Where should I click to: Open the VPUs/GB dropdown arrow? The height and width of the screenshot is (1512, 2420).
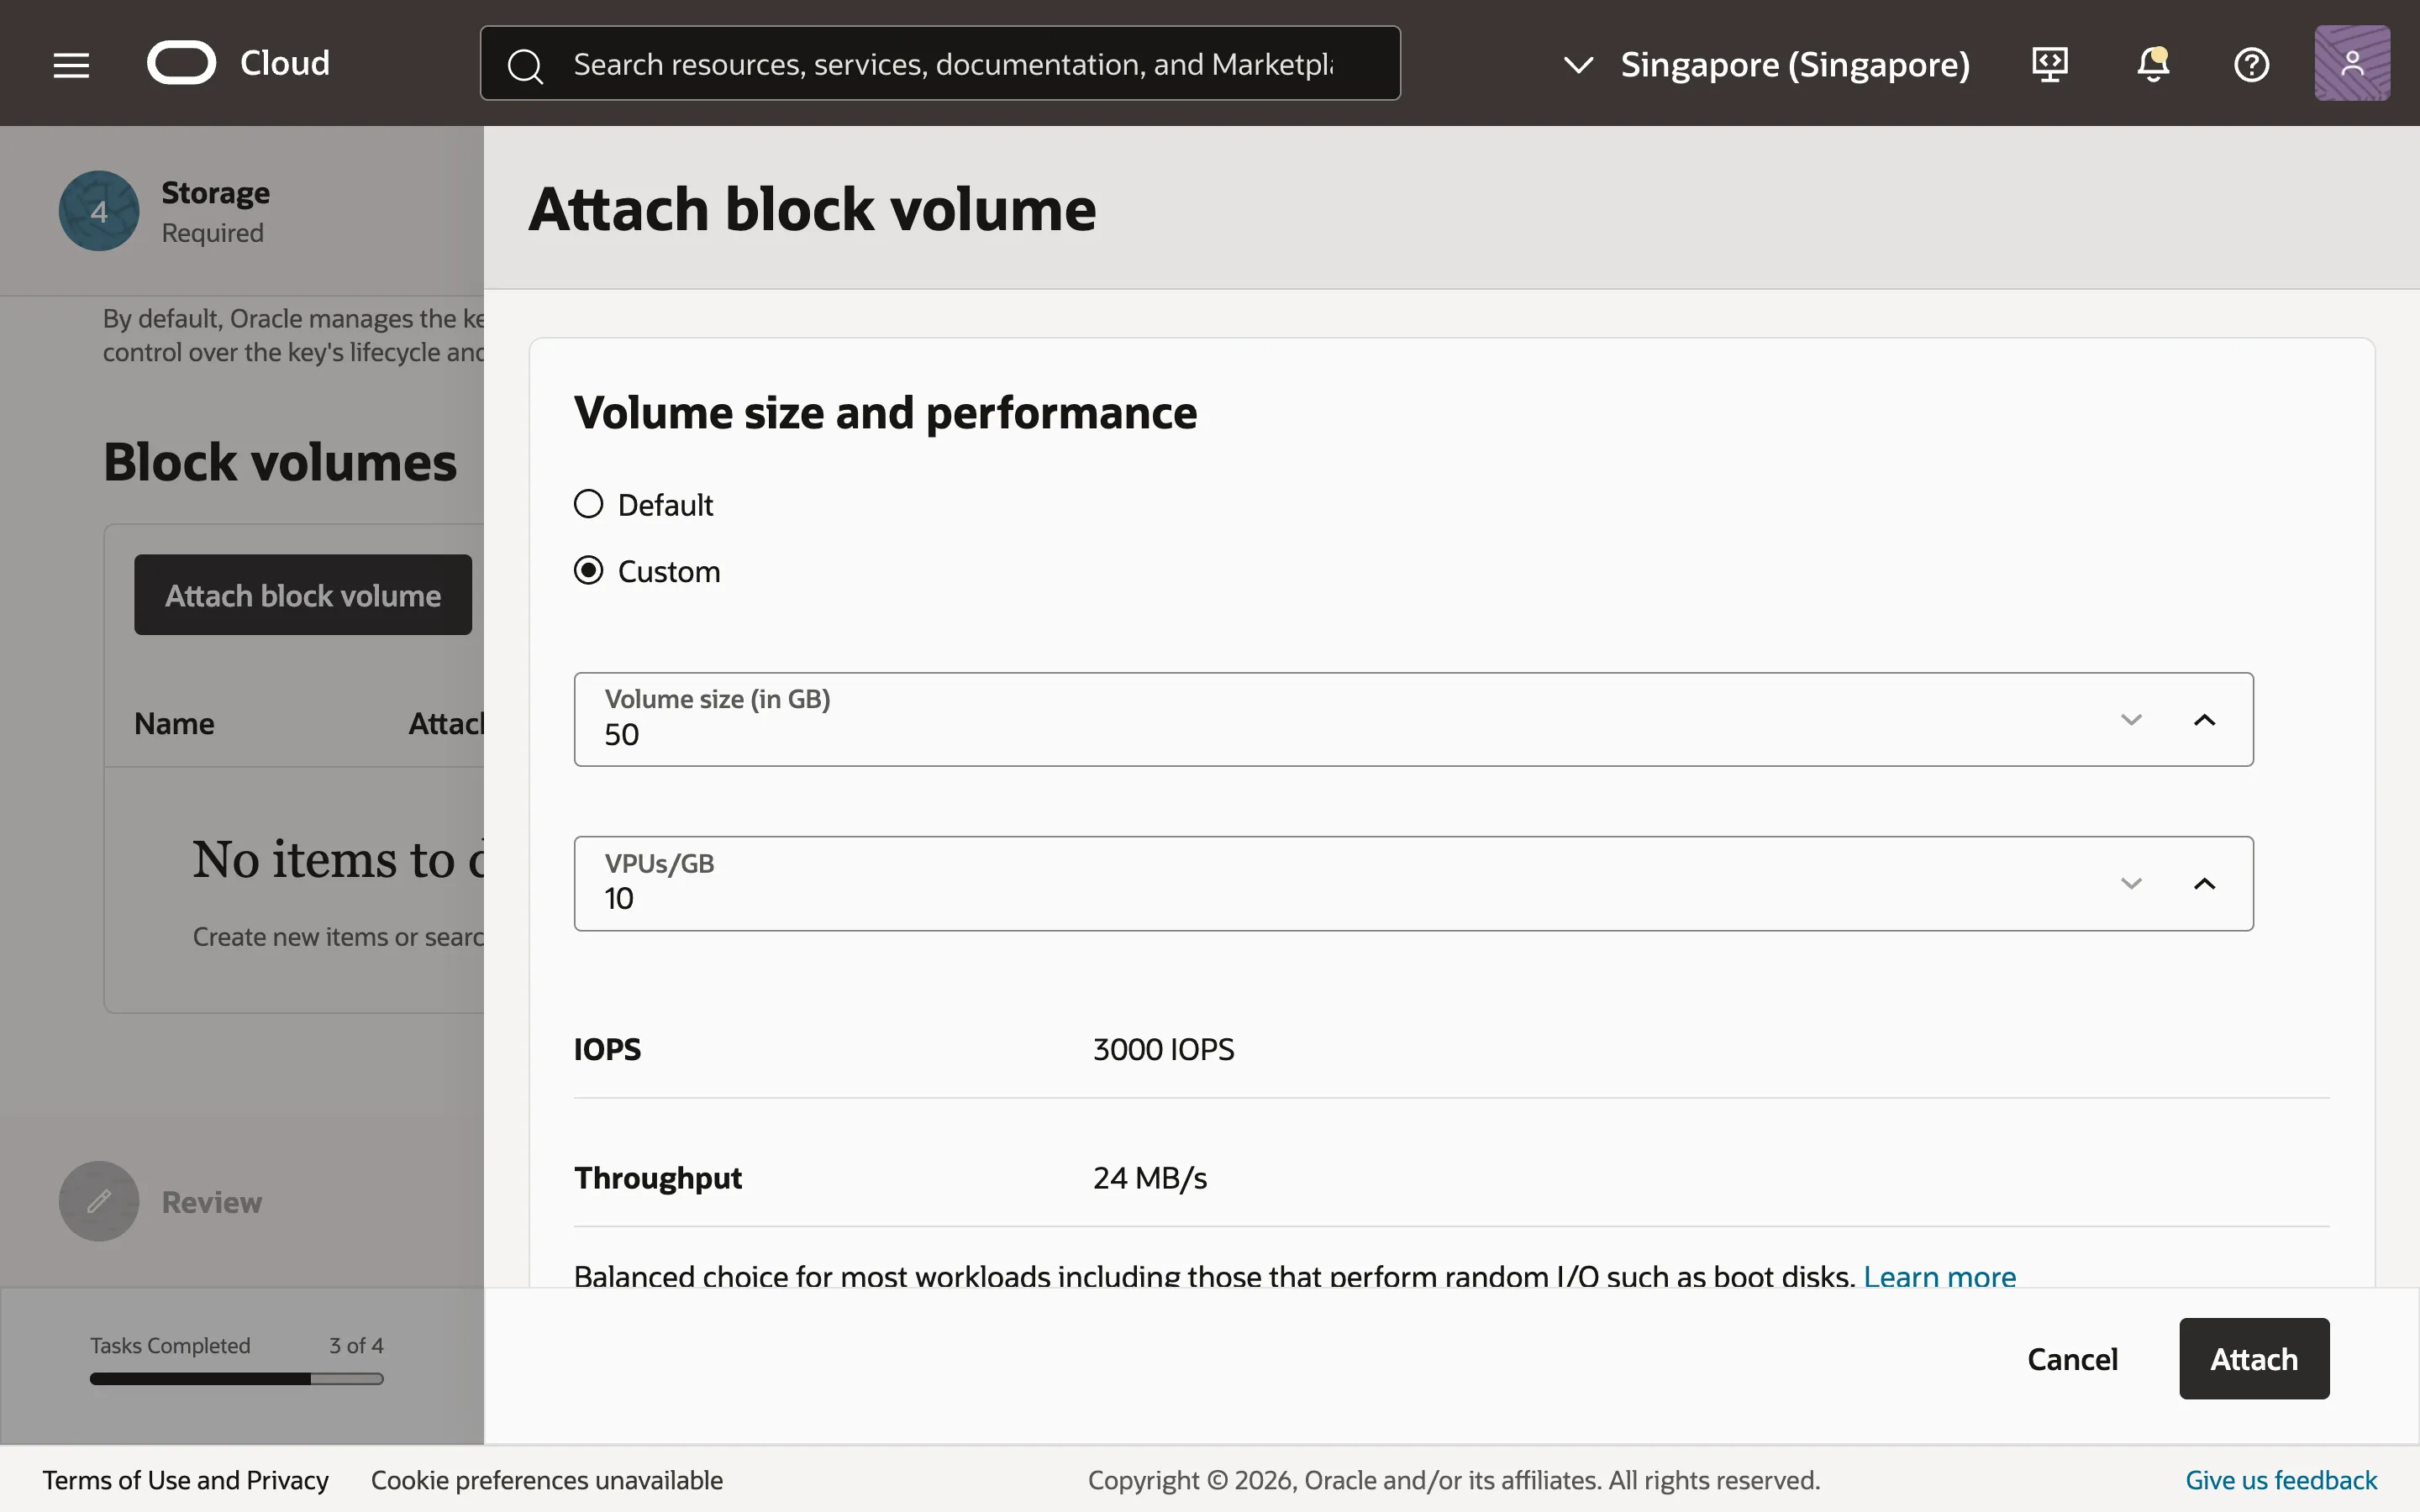pyautogui.click(x=2132, y=883)
